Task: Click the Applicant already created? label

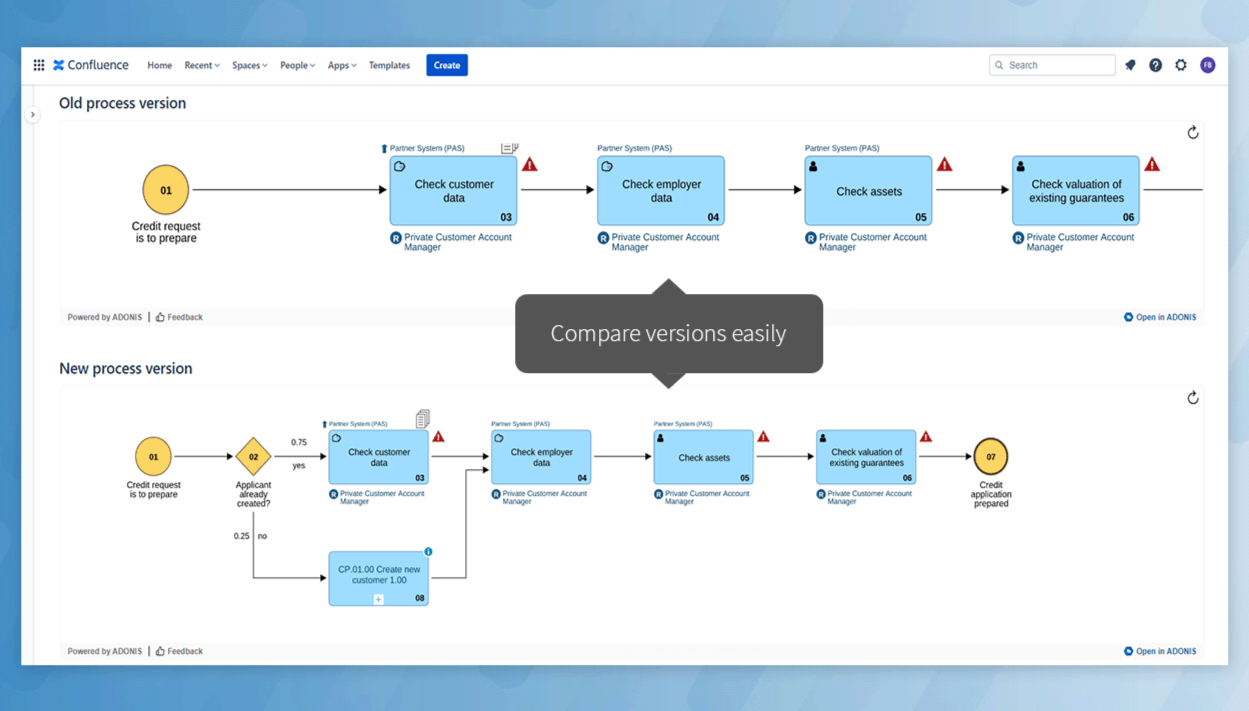Action: (253, 494)
